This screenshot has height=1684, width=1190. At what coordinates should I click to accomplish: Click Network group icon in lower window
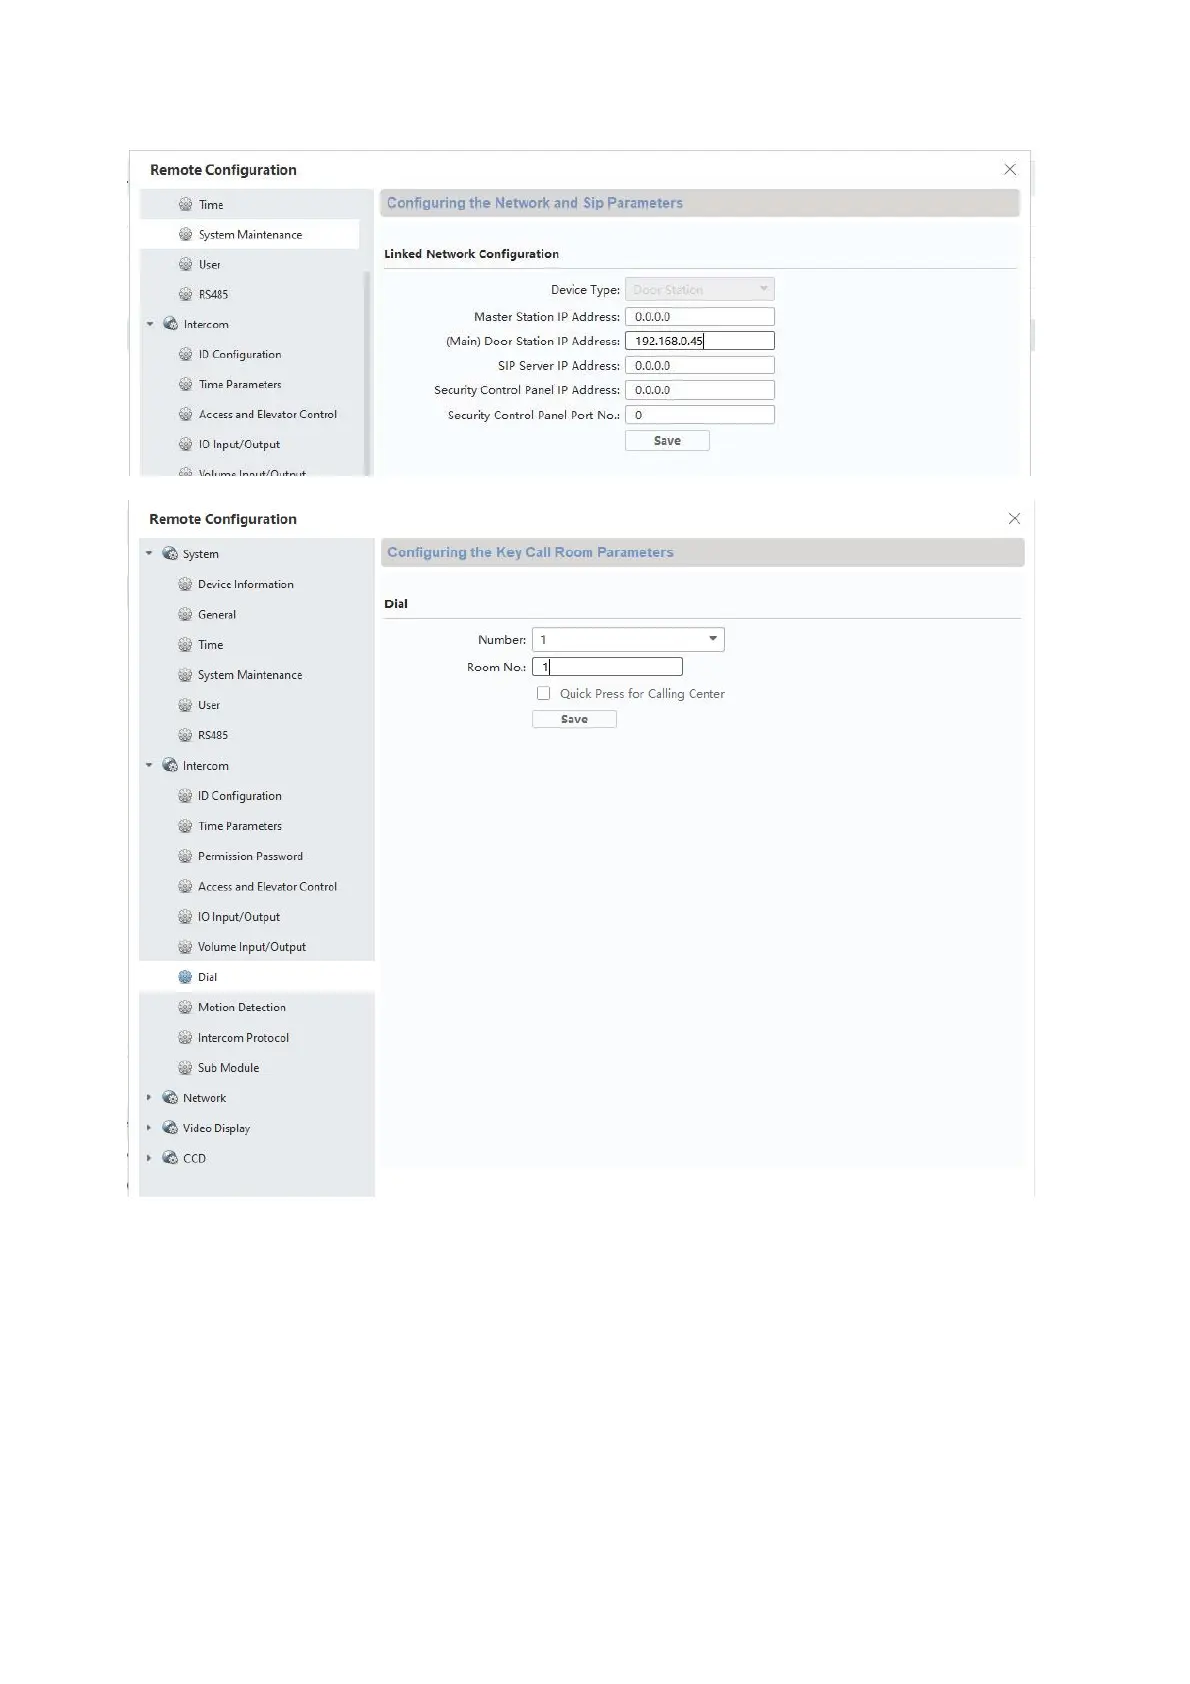(x=170, y=1097)
